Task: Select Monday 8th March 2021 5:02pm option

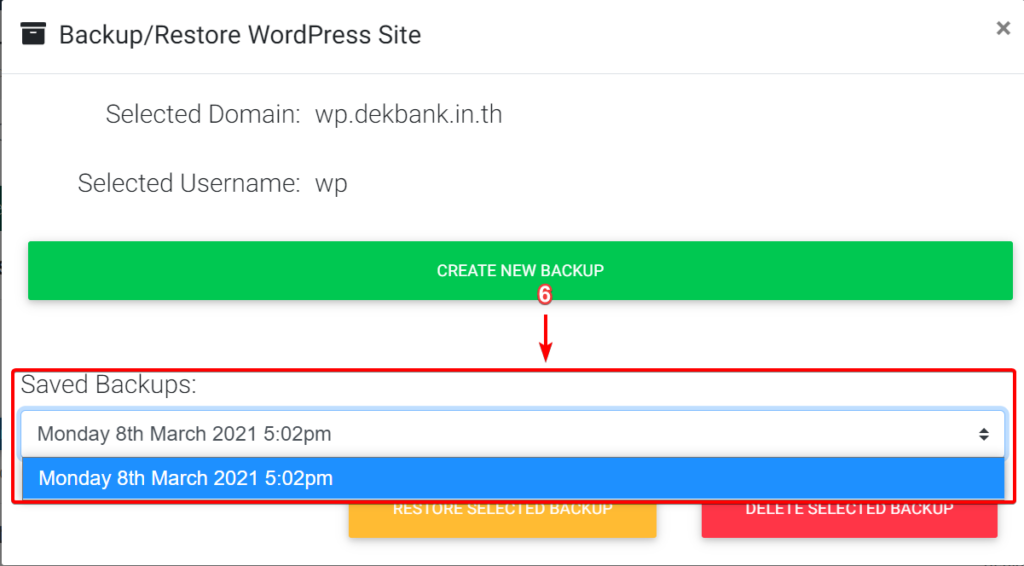Action: coord(513,479)
